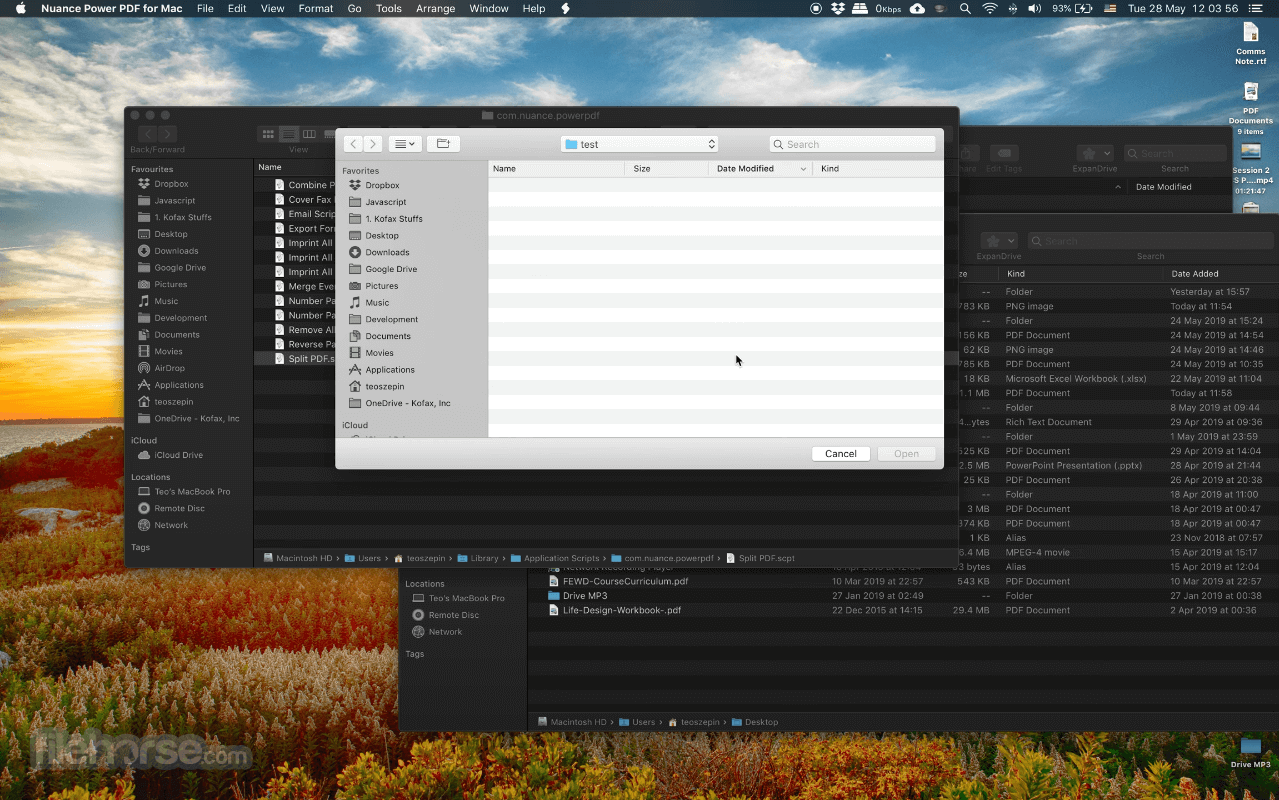Select Development in the dialog sidebar

click(391, 319)
